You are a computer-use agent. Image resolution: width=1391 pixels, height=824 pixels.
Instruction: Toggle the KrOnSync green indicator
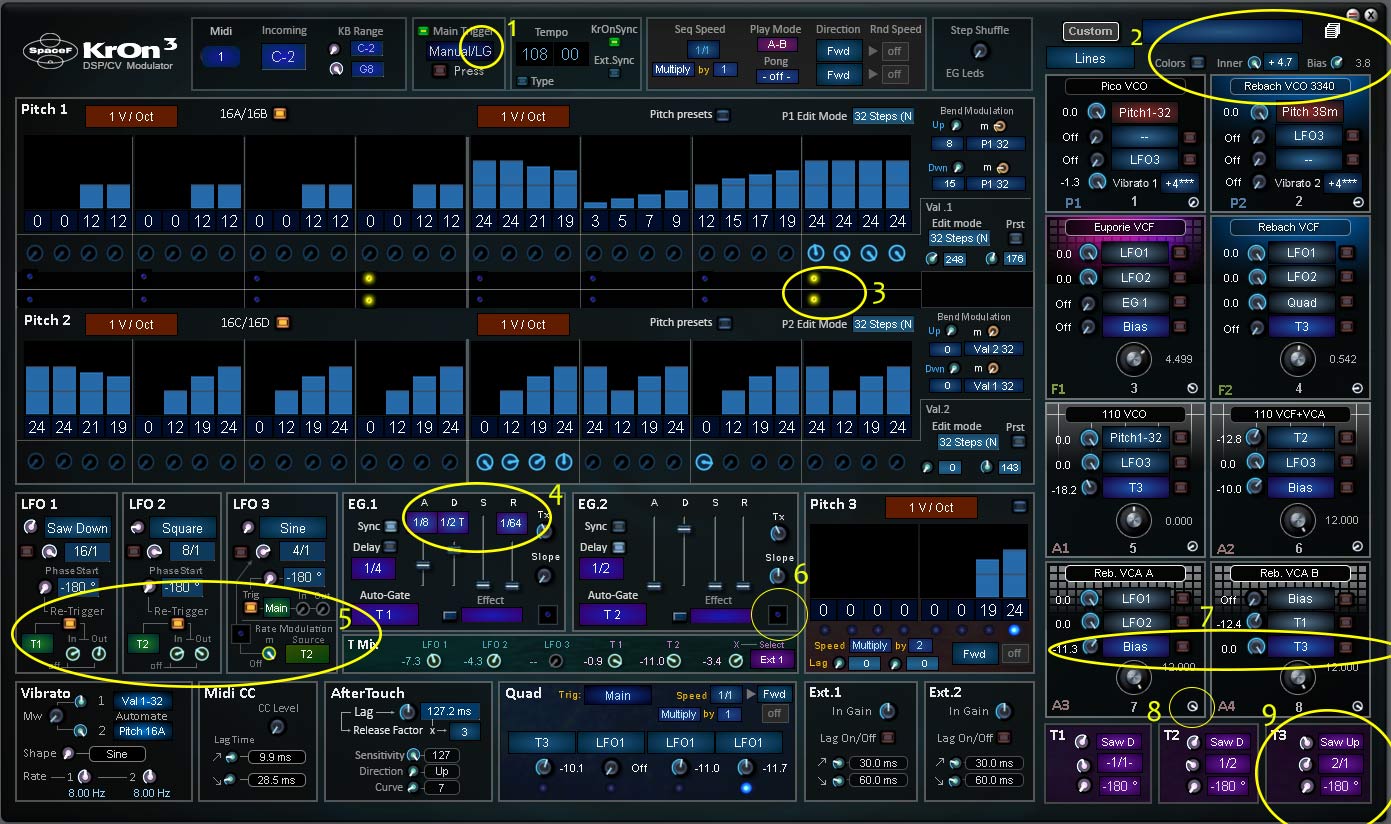613,42
